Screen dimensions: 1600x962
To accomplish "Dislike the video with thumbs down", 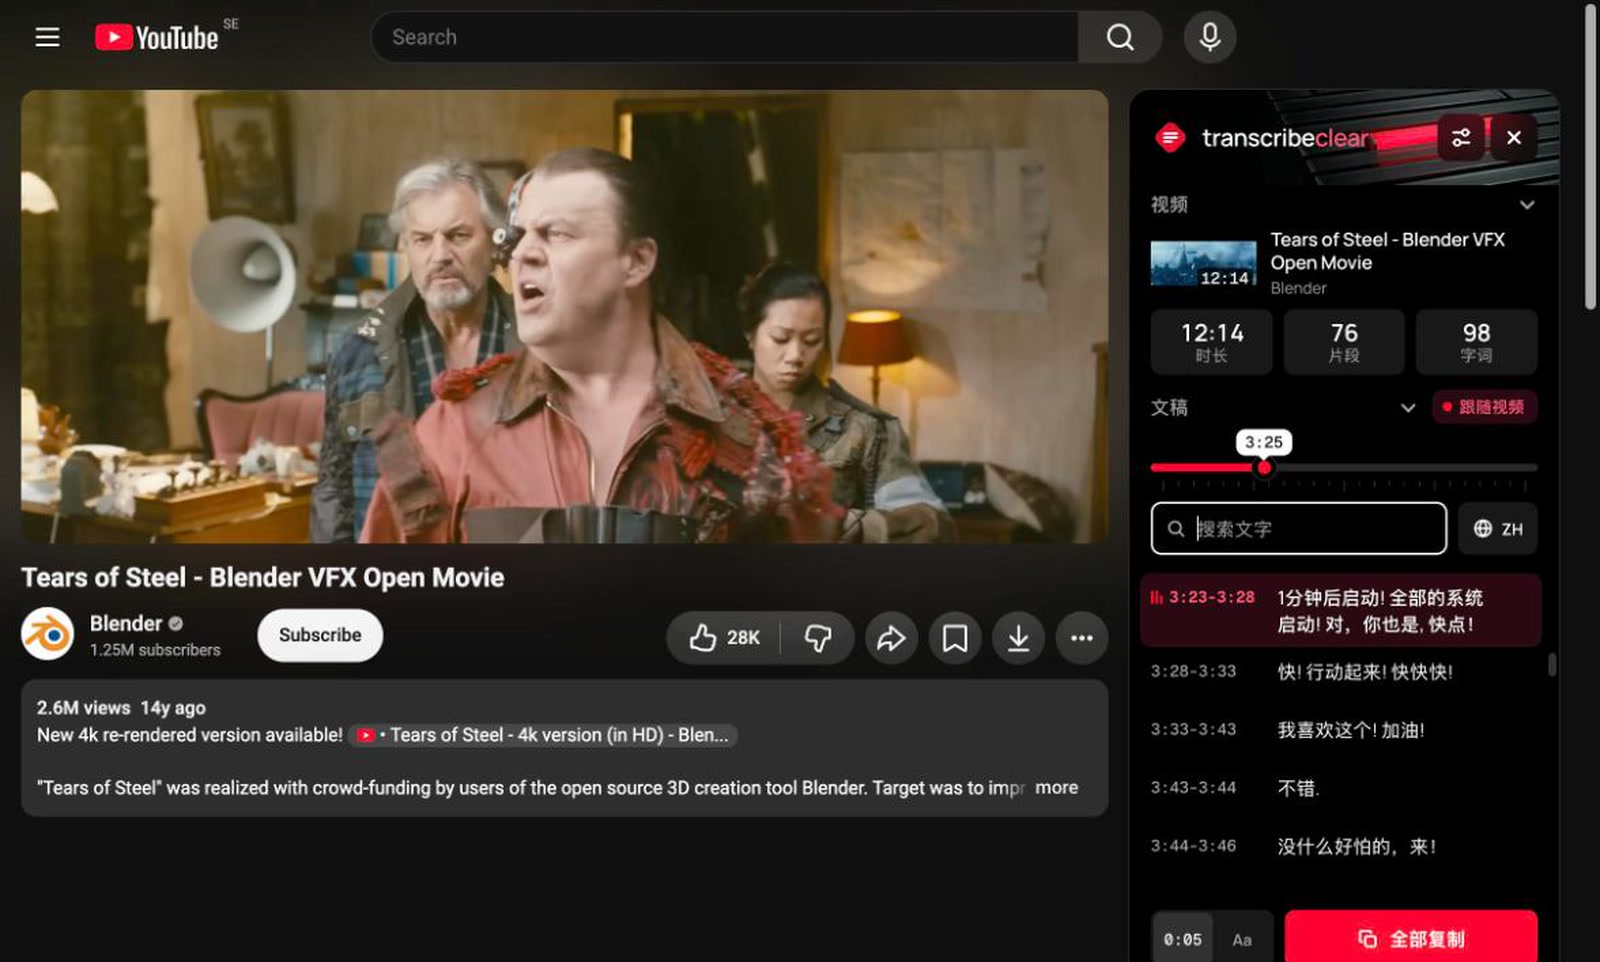I will pos(818,638).
